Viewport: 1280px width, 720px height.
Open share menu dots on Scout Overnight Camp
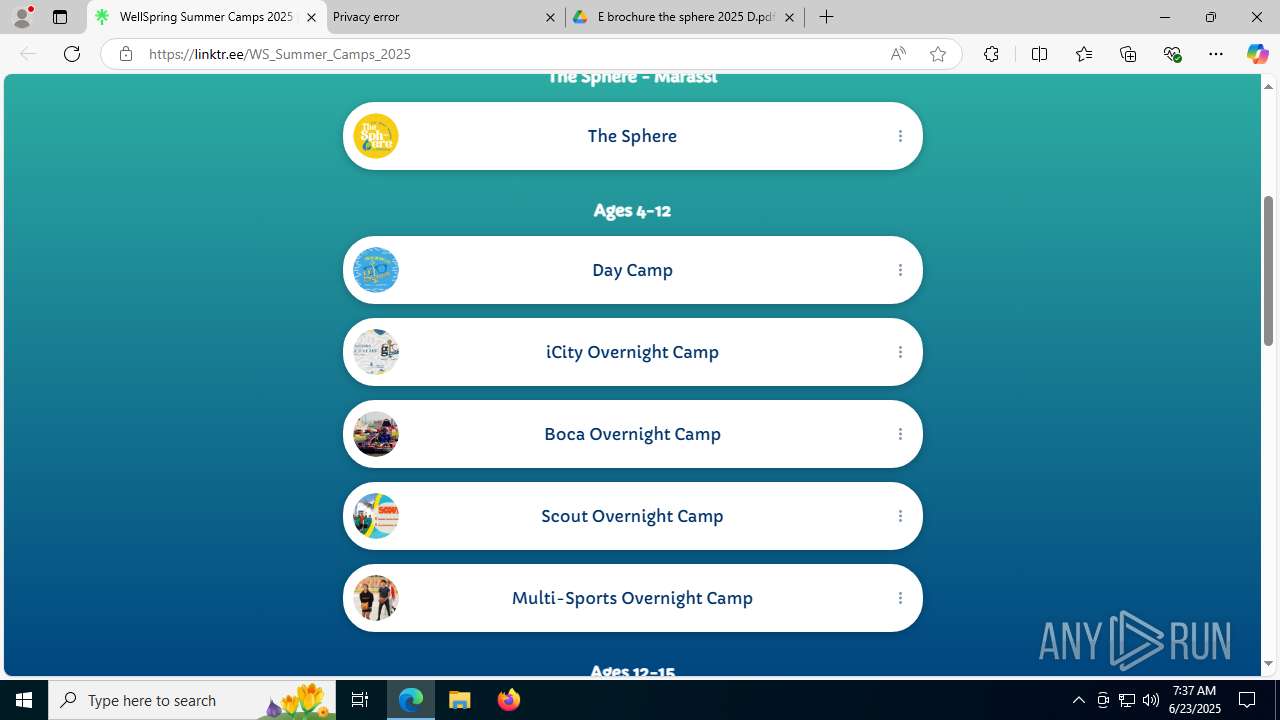[x=900, y=516]
